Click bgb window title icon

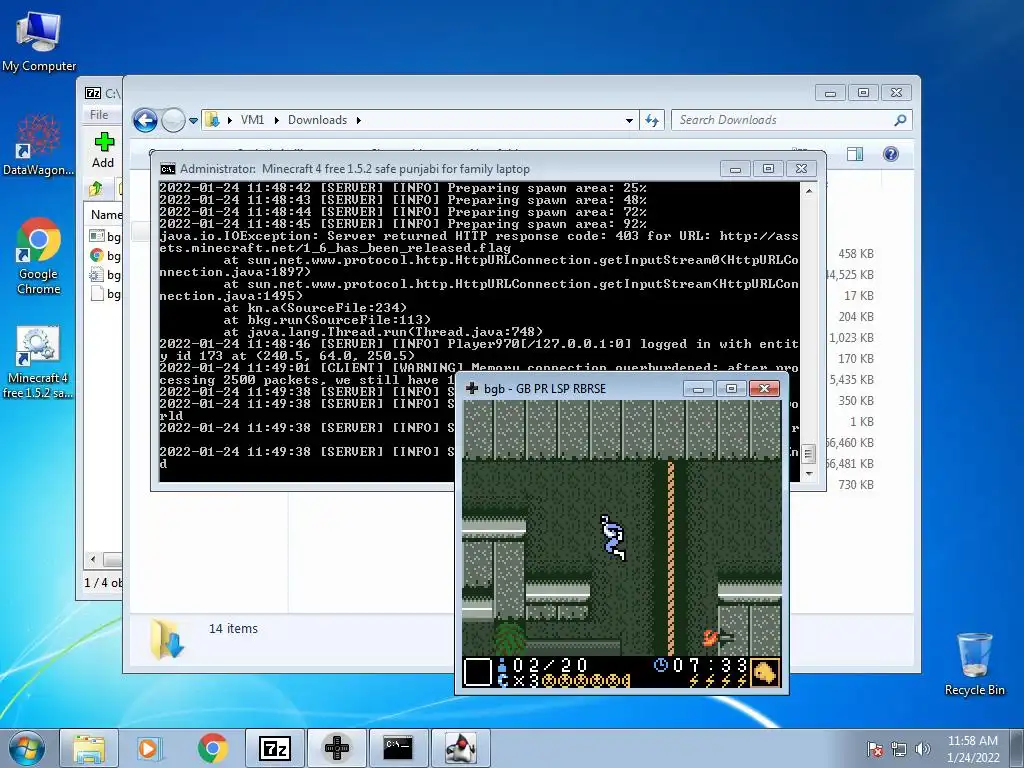tap(472, 389)
